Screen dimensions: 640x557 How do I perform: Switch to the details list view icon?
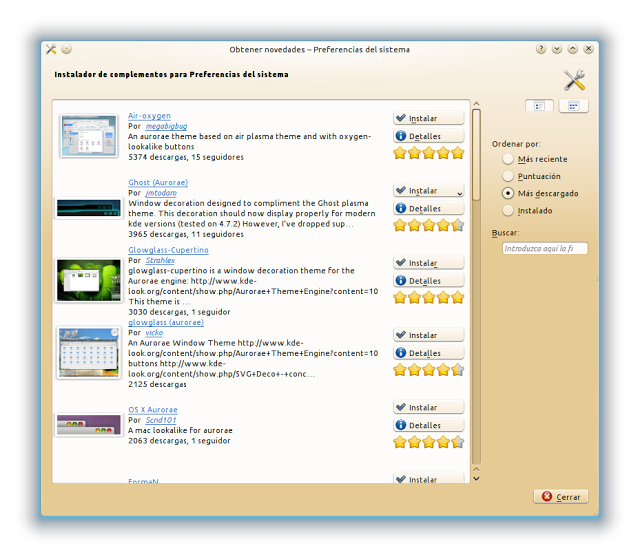[539, 105]
